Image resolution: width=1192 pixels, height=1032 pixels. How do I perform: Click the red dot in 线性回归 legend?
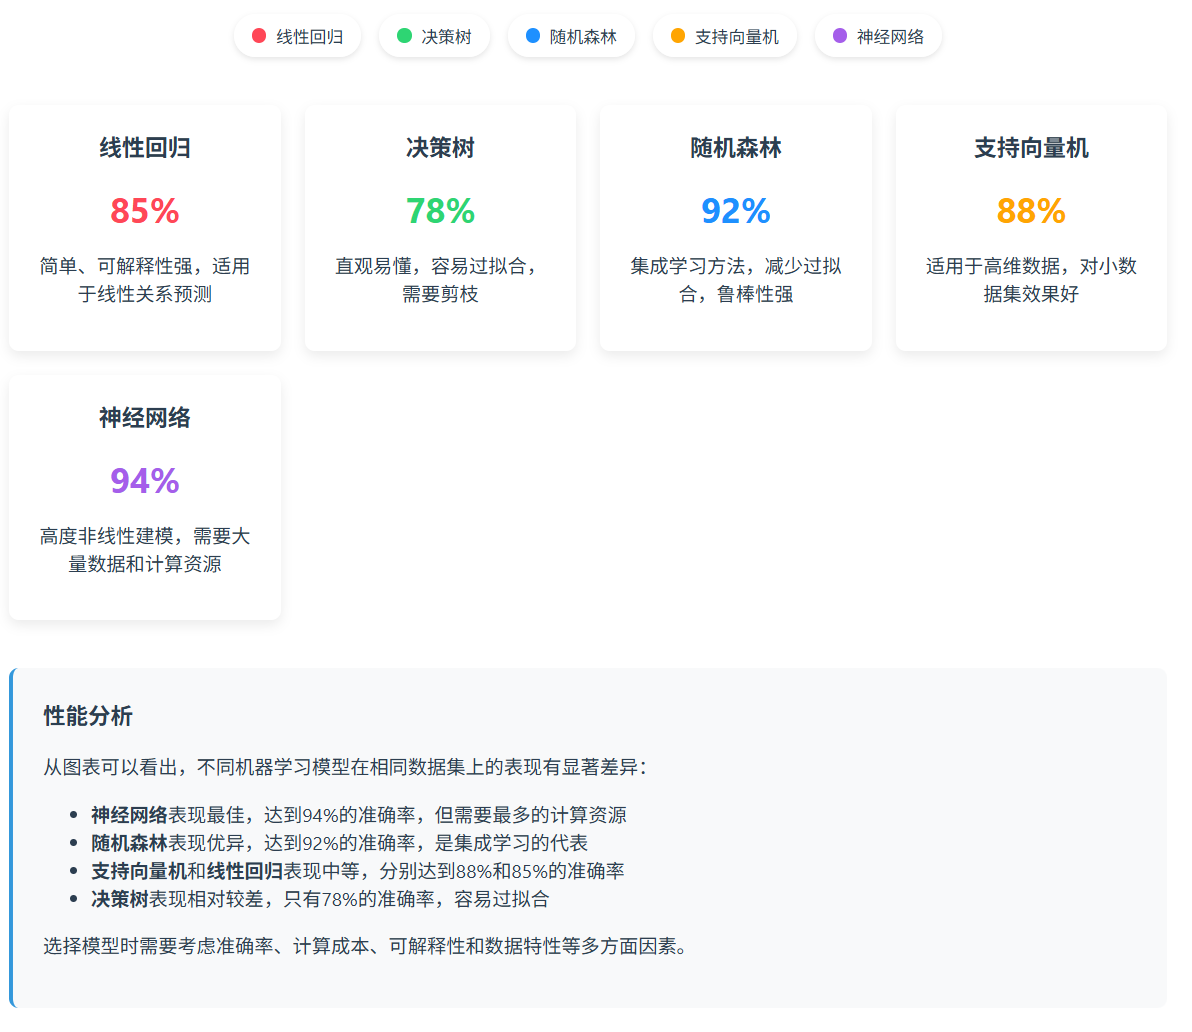259,36
